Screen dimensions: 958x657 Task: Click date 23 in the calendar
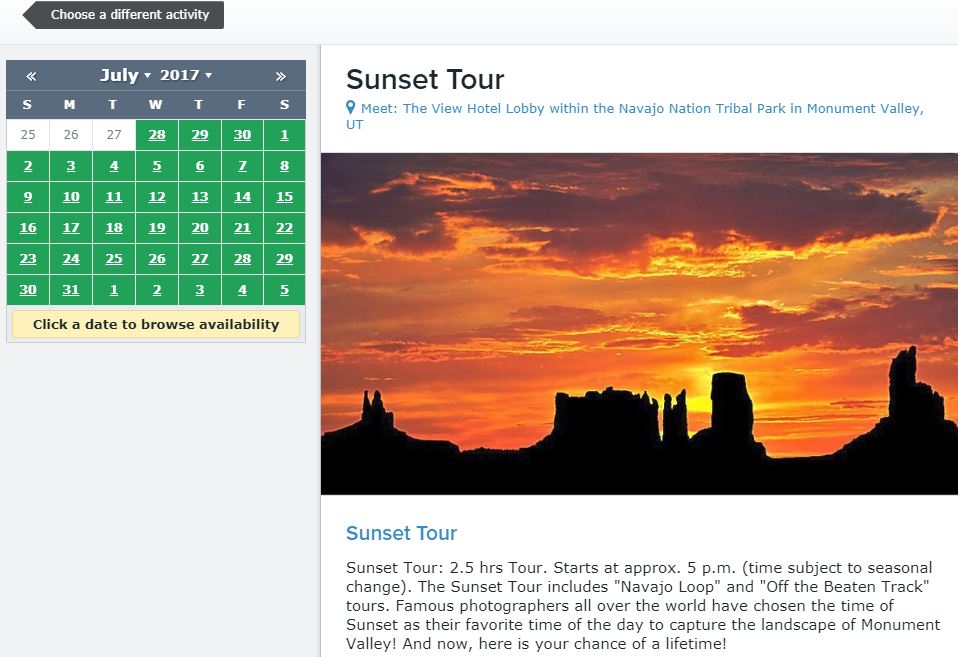pos(28,259)
